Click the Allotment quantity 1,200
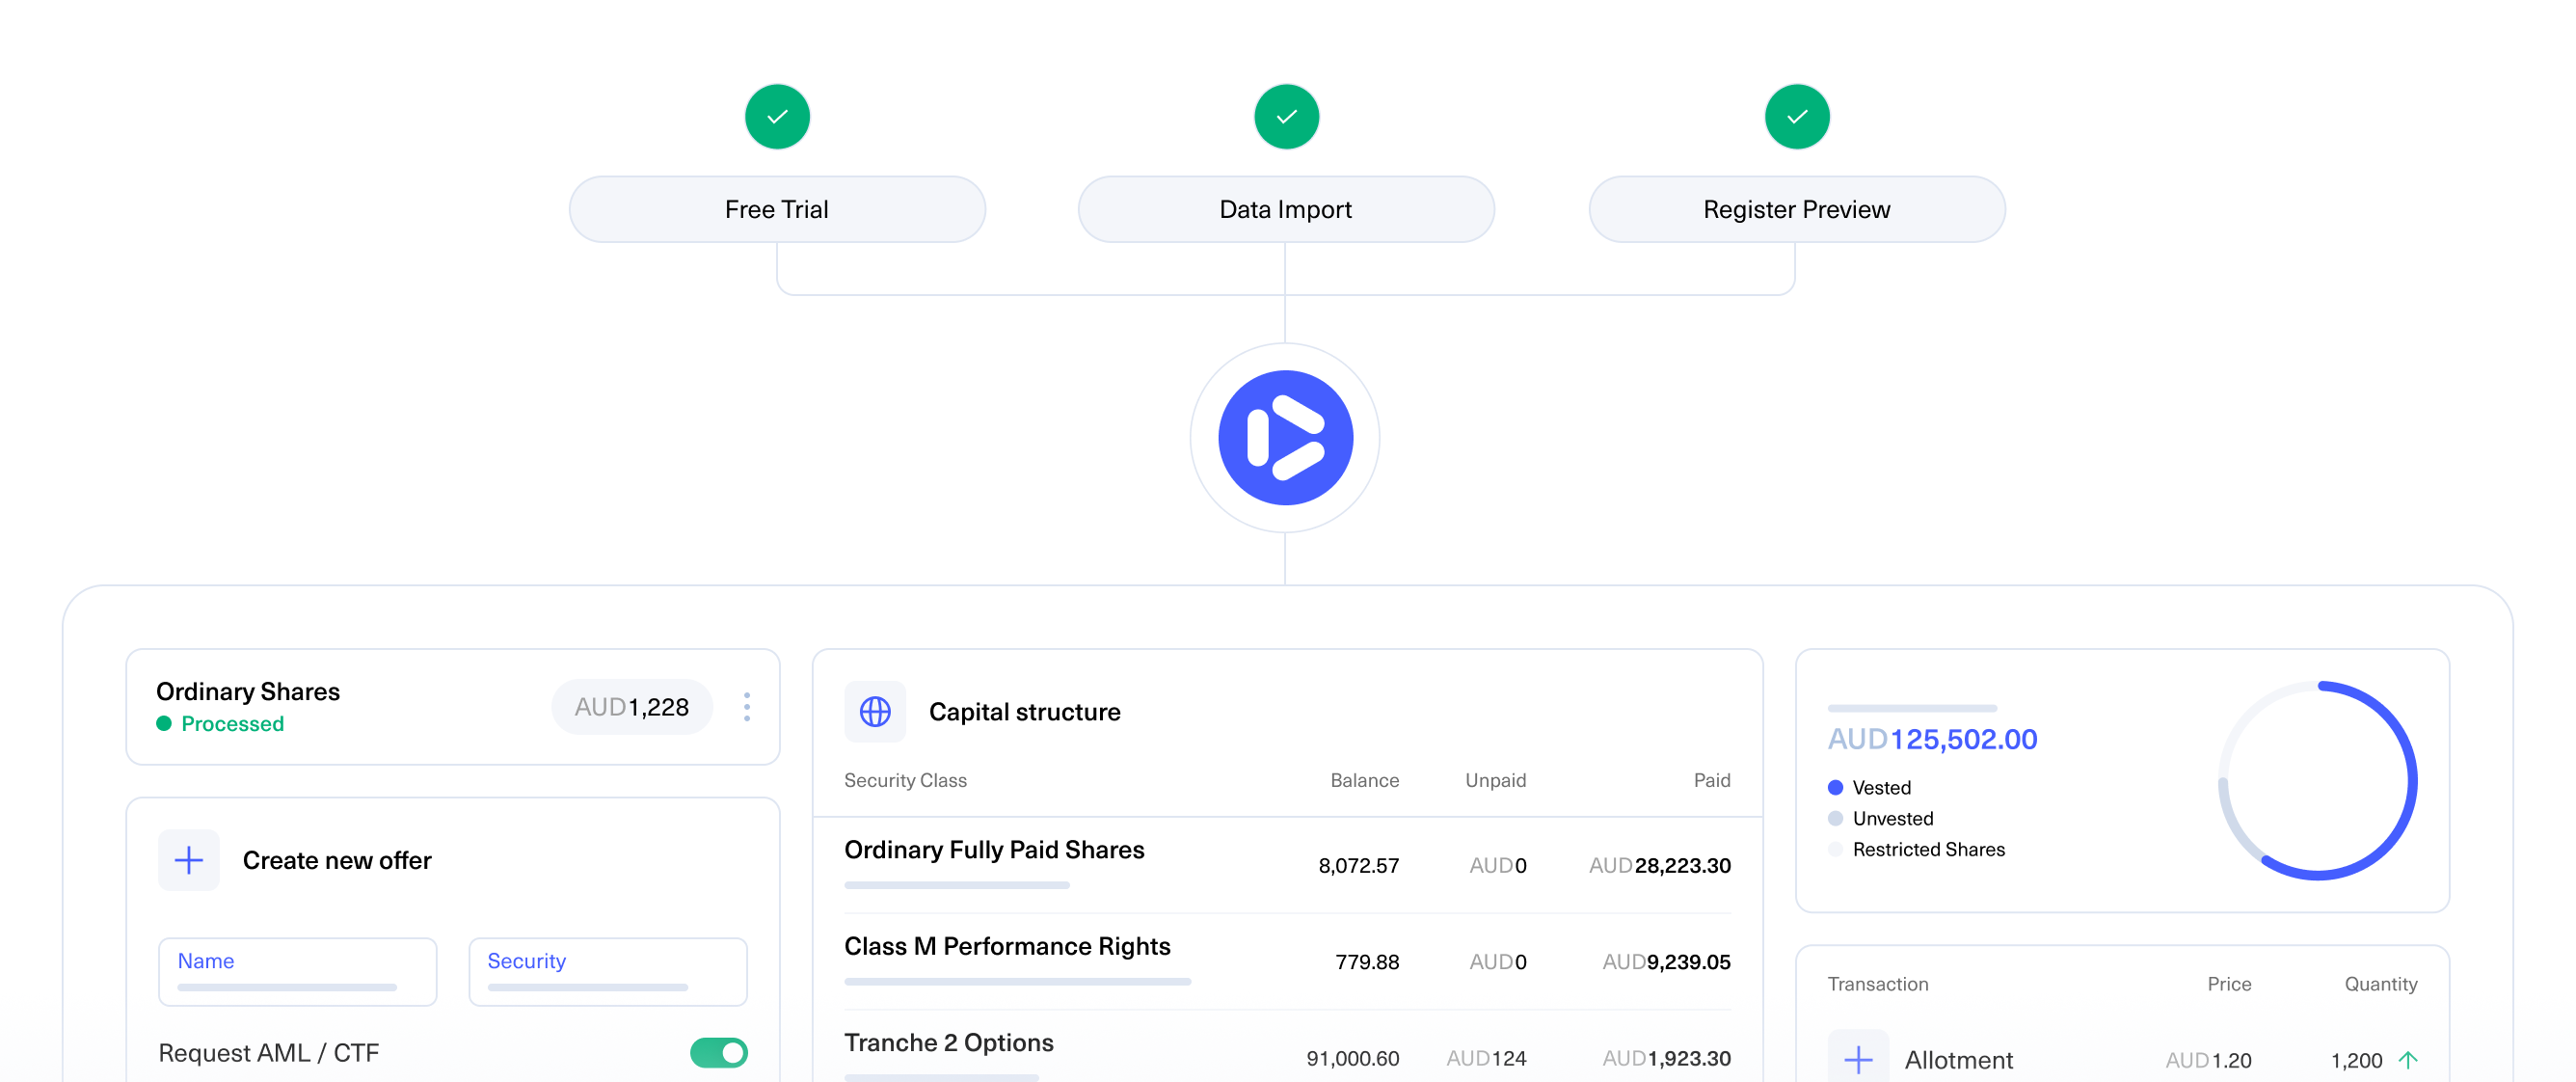 [2356, 1060]
